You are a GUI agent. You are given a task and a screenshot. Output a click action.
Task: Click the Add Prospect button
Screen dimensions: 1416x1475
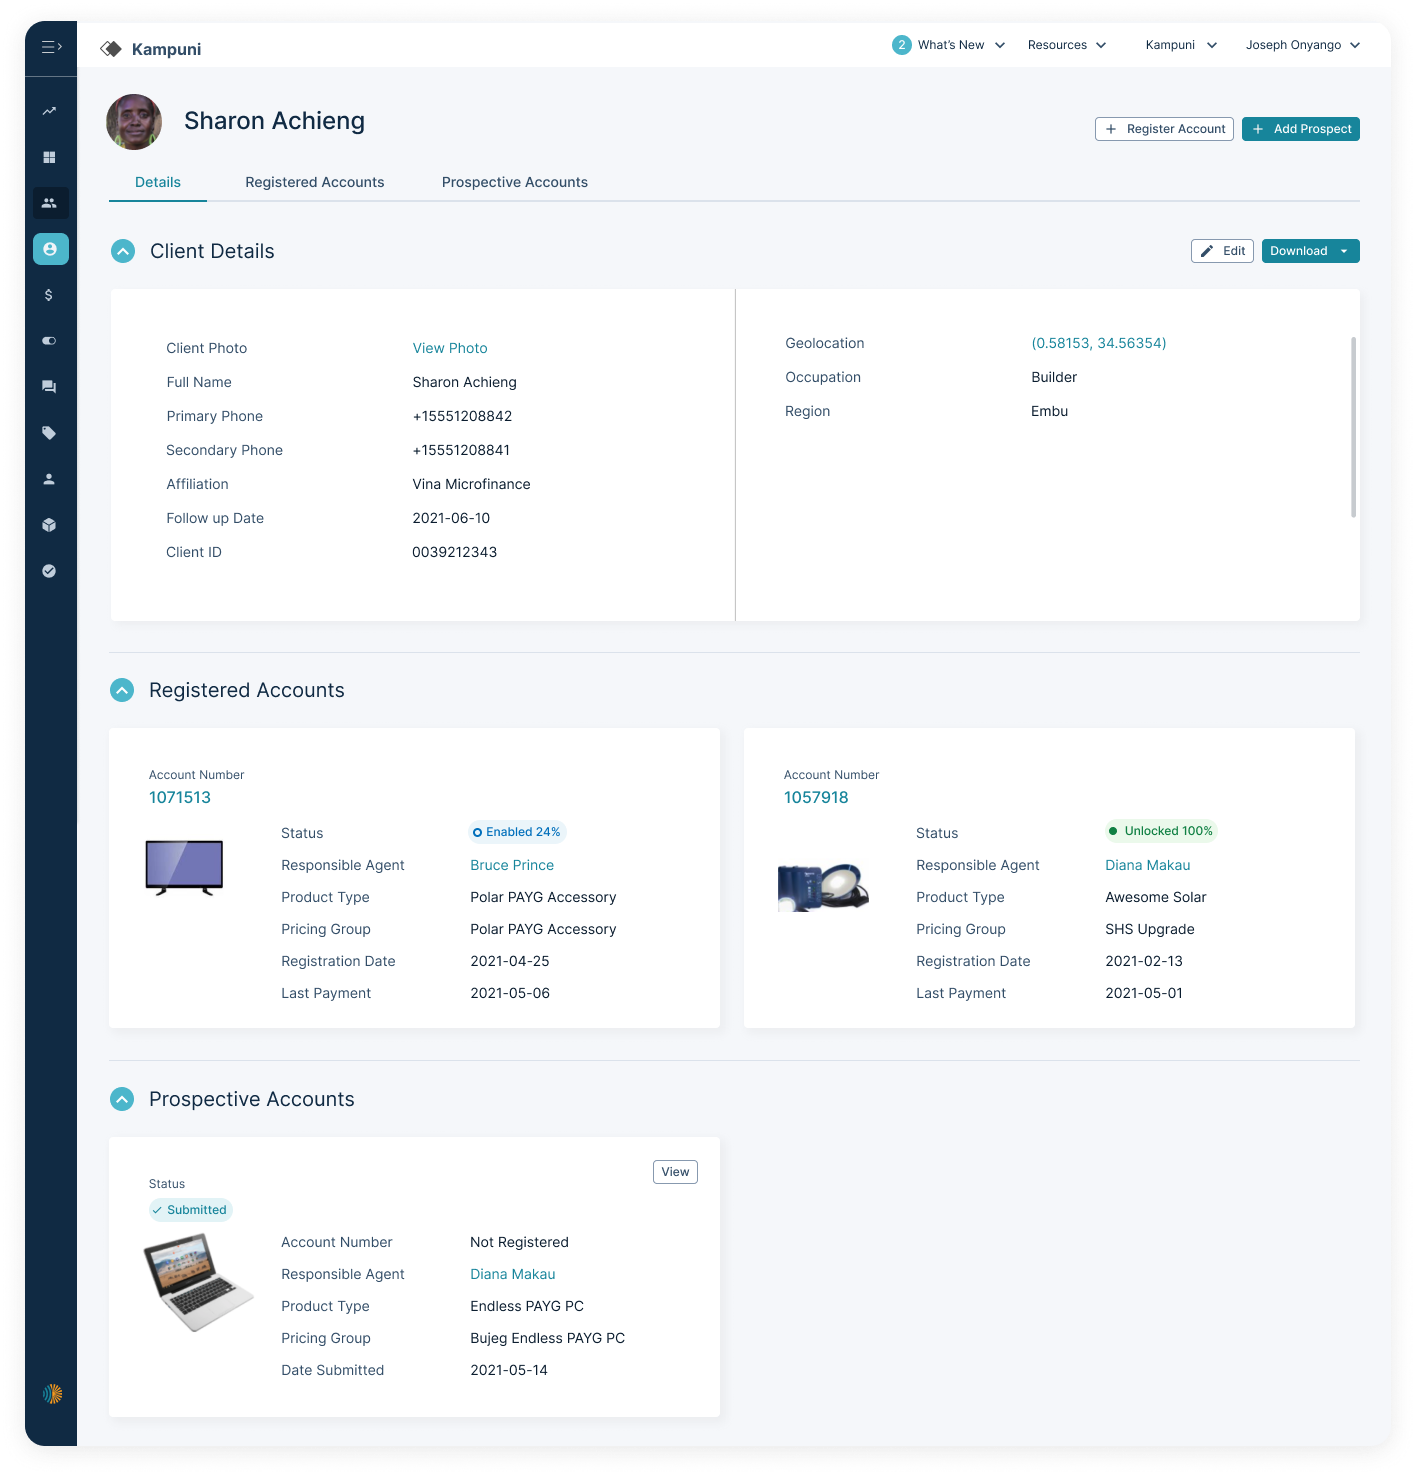point(1300,129)
